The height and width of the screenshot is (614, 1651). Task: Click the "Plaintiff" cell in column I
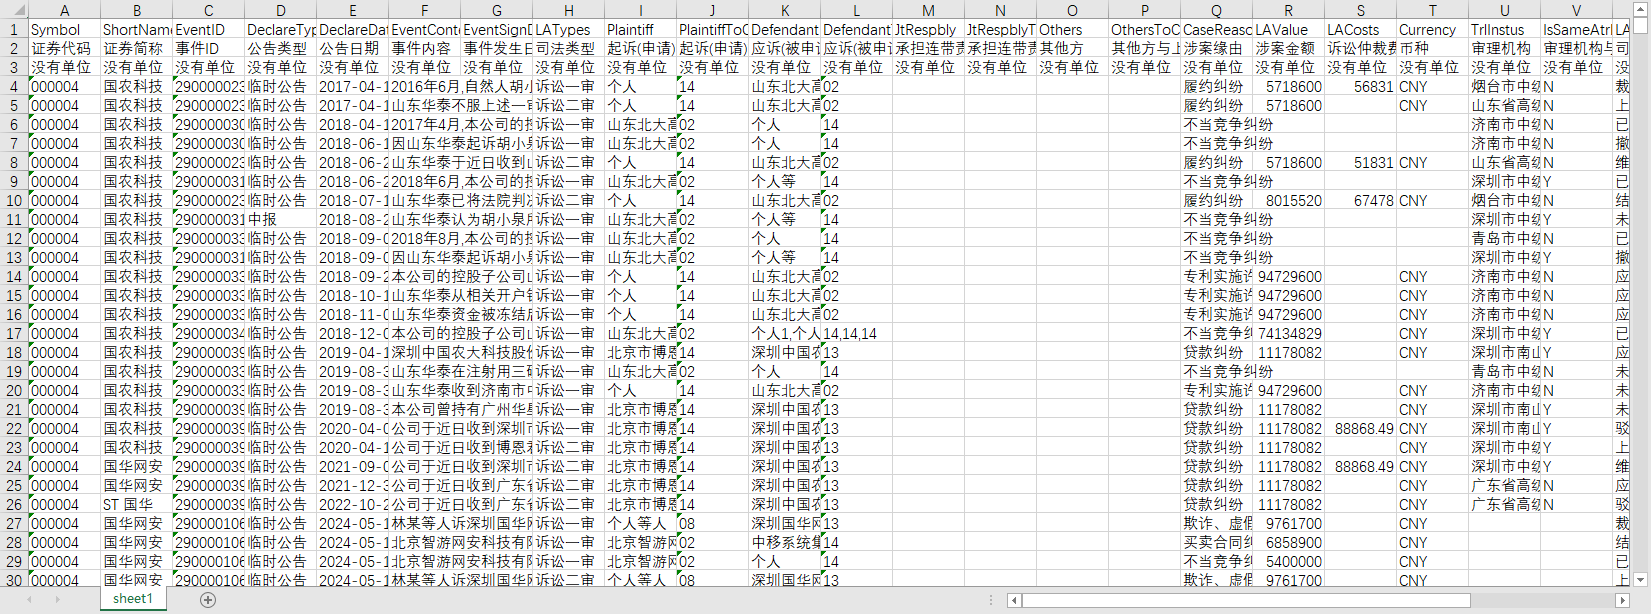pos(640,30)
